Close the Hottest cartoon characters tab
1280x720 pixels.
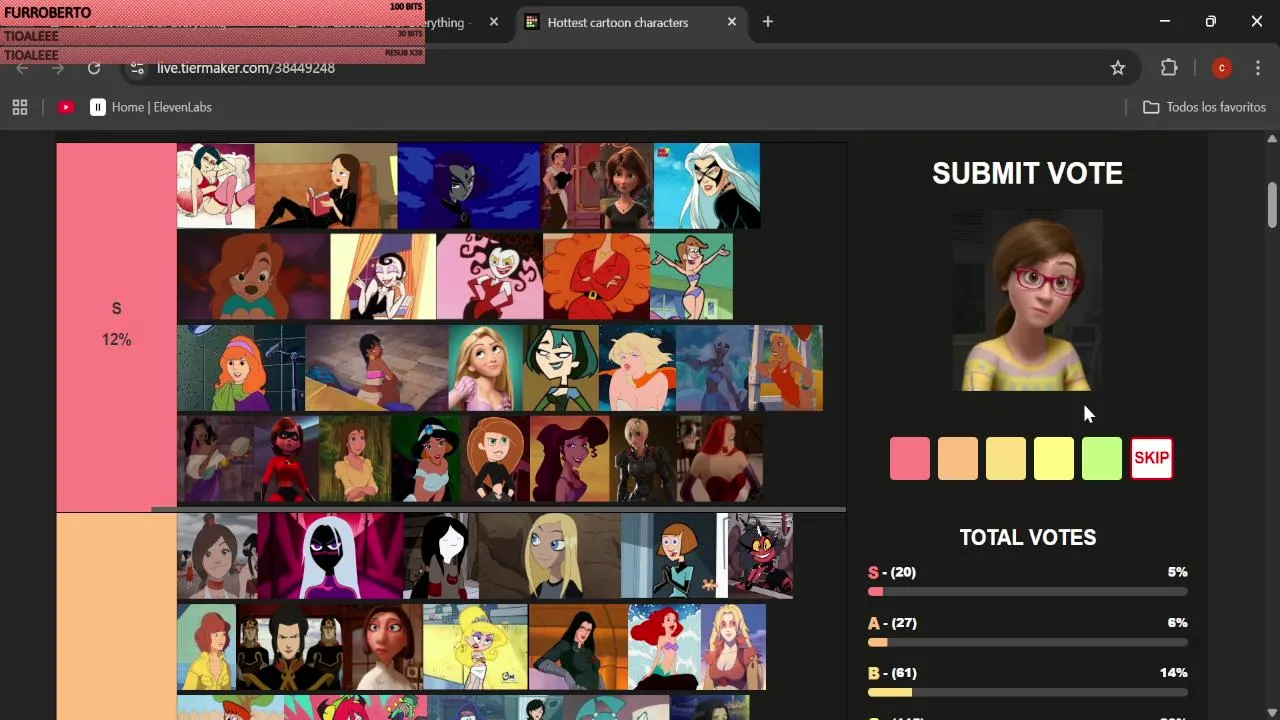[732, 22]
